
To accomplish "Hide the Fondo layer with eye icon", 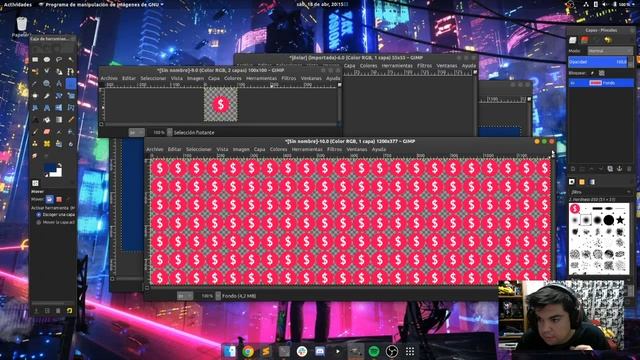I will 573,83.
